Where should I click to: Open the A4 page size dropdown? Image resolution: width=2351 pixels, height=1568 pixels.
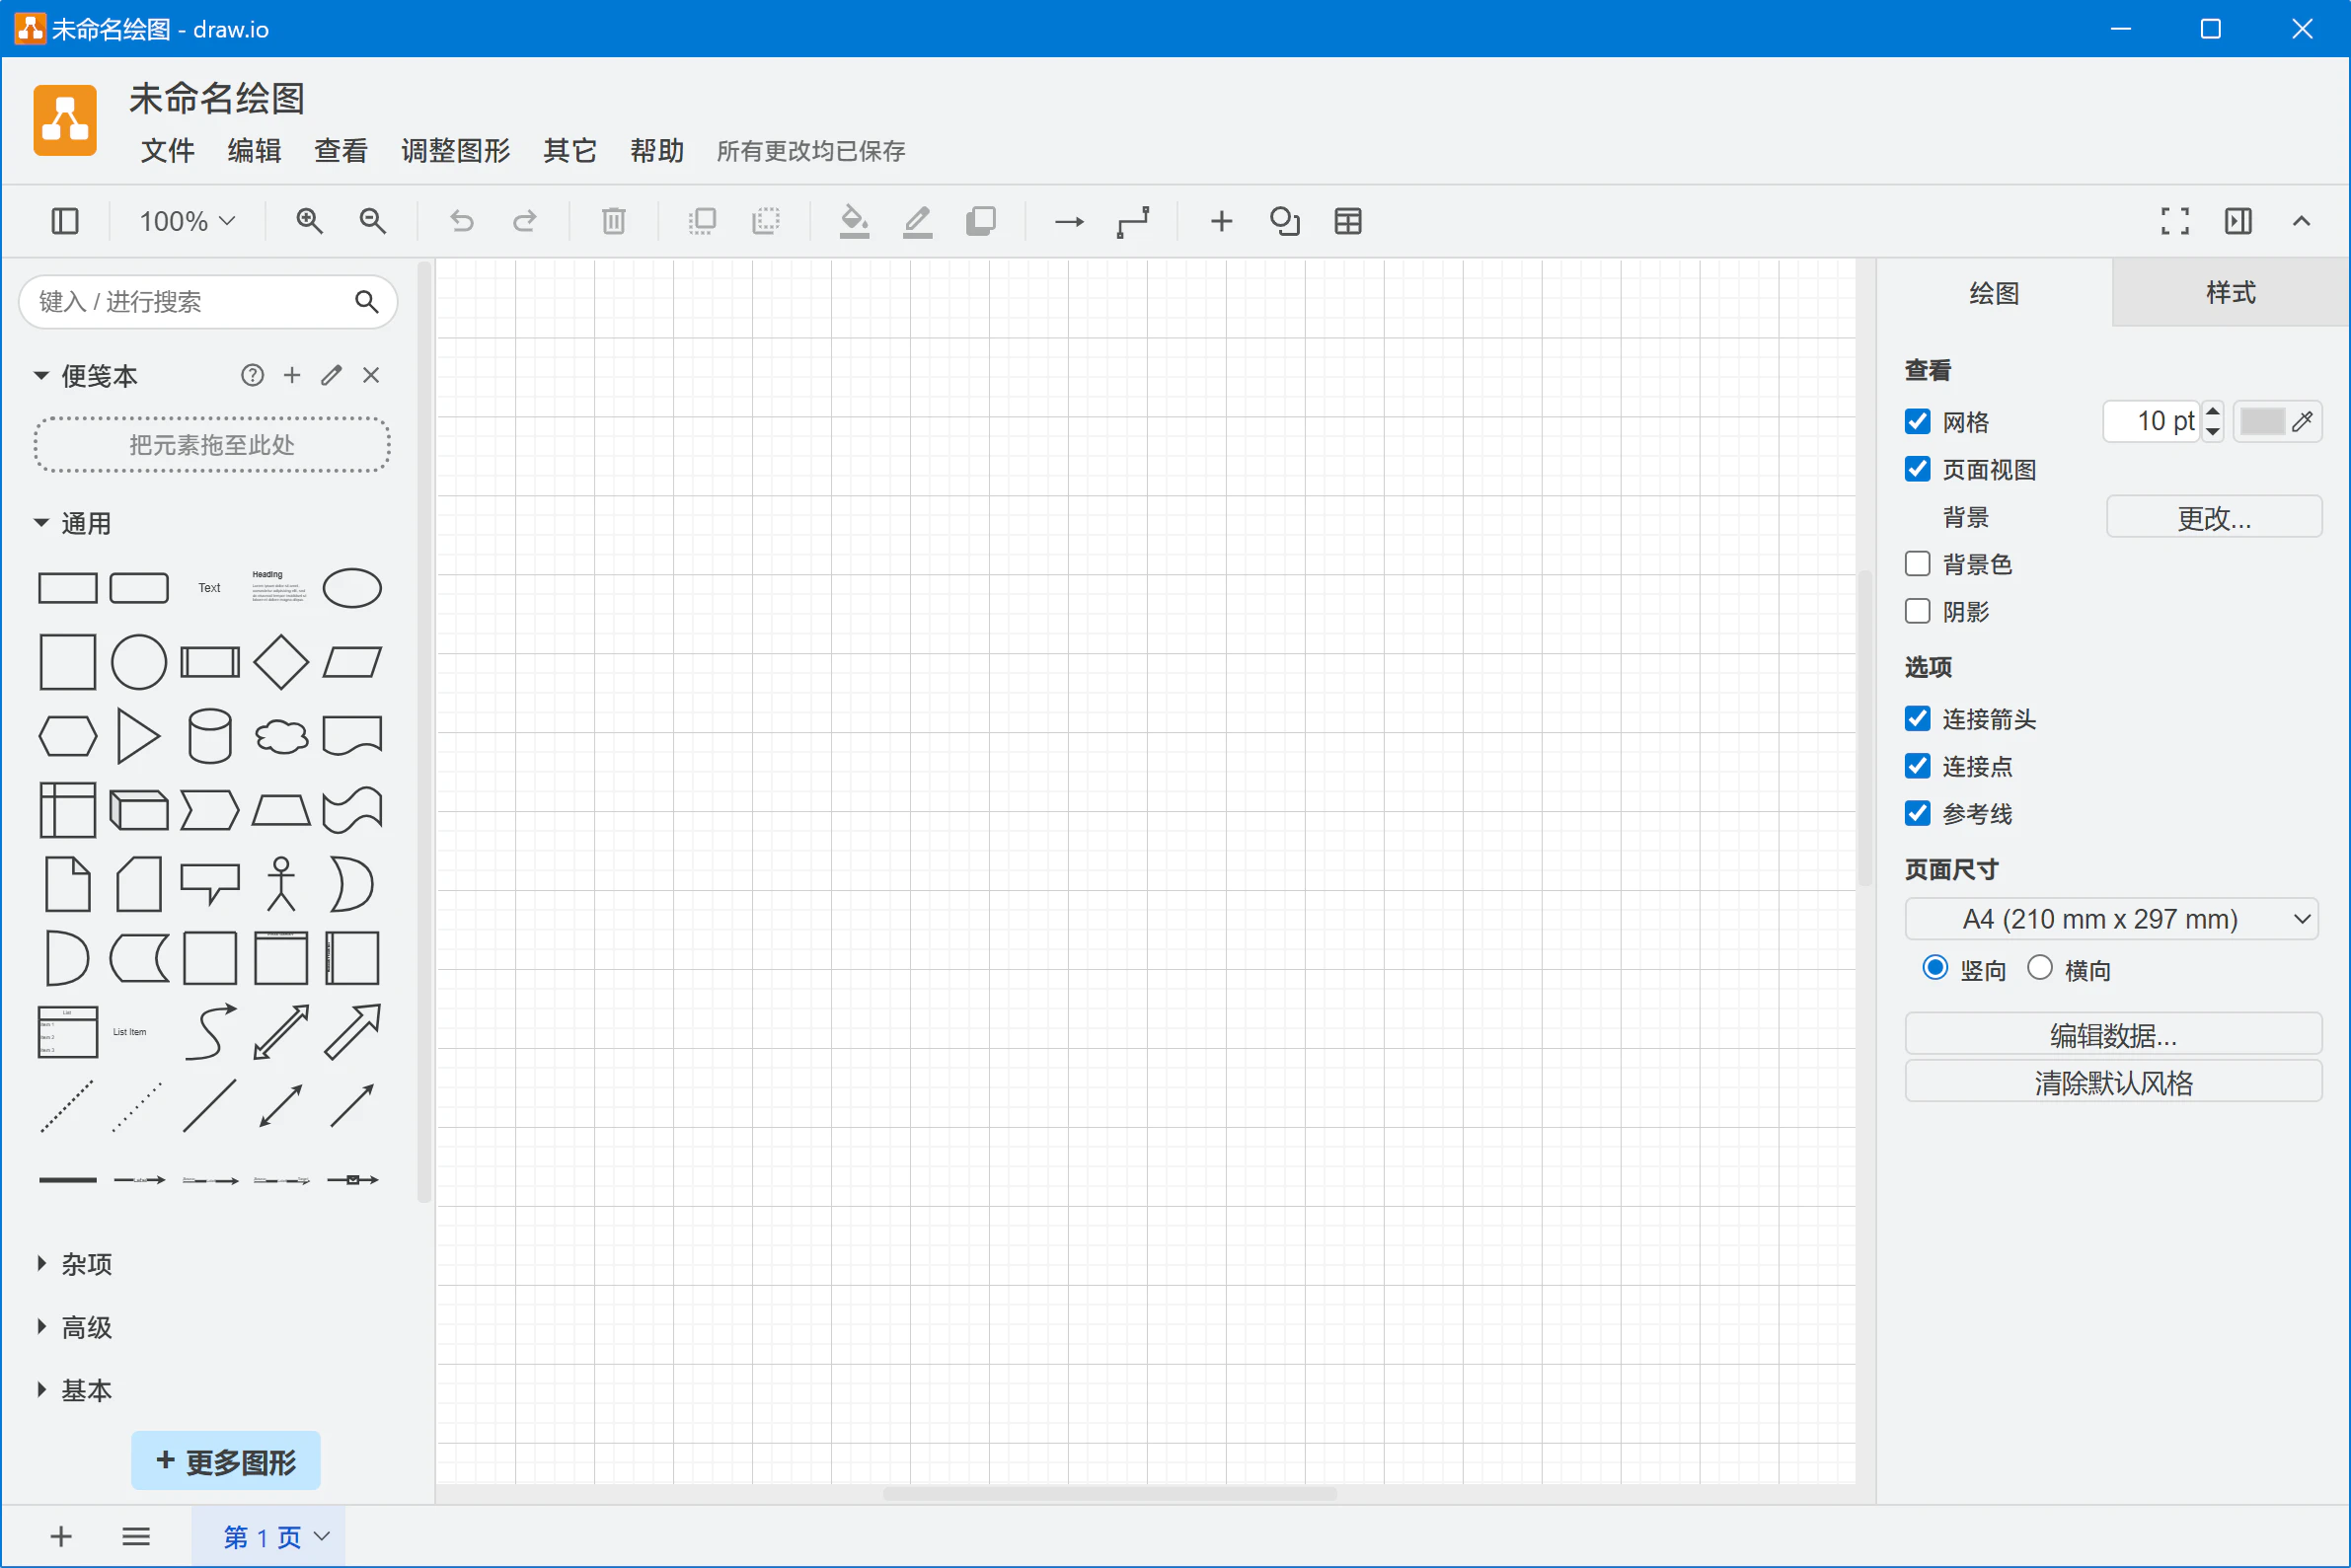tap(2111, 918)
